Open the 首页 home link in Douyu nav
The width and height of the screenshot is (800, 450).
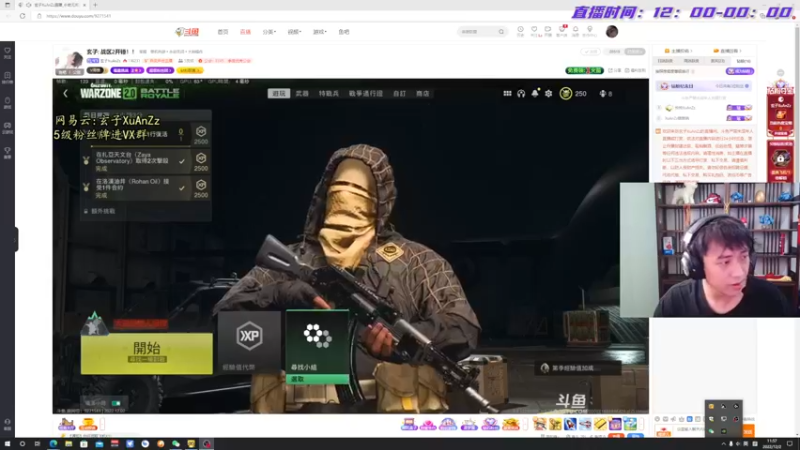(x=223, y=32)
